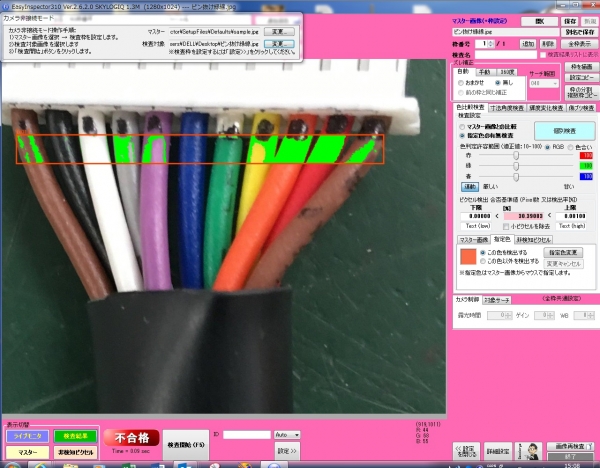
Task: Click the support operator avatar icon
Action: [x=534, y=450]
